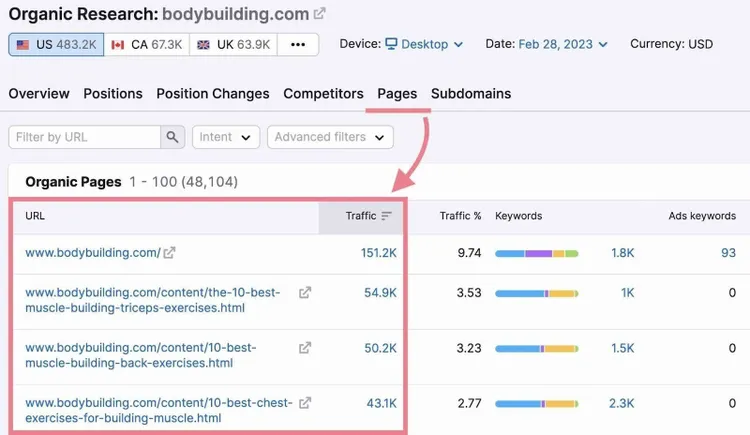Click the search magnifier icon in URL filter
Viewport: 750px width, 435px height.
tap(172, 137)
